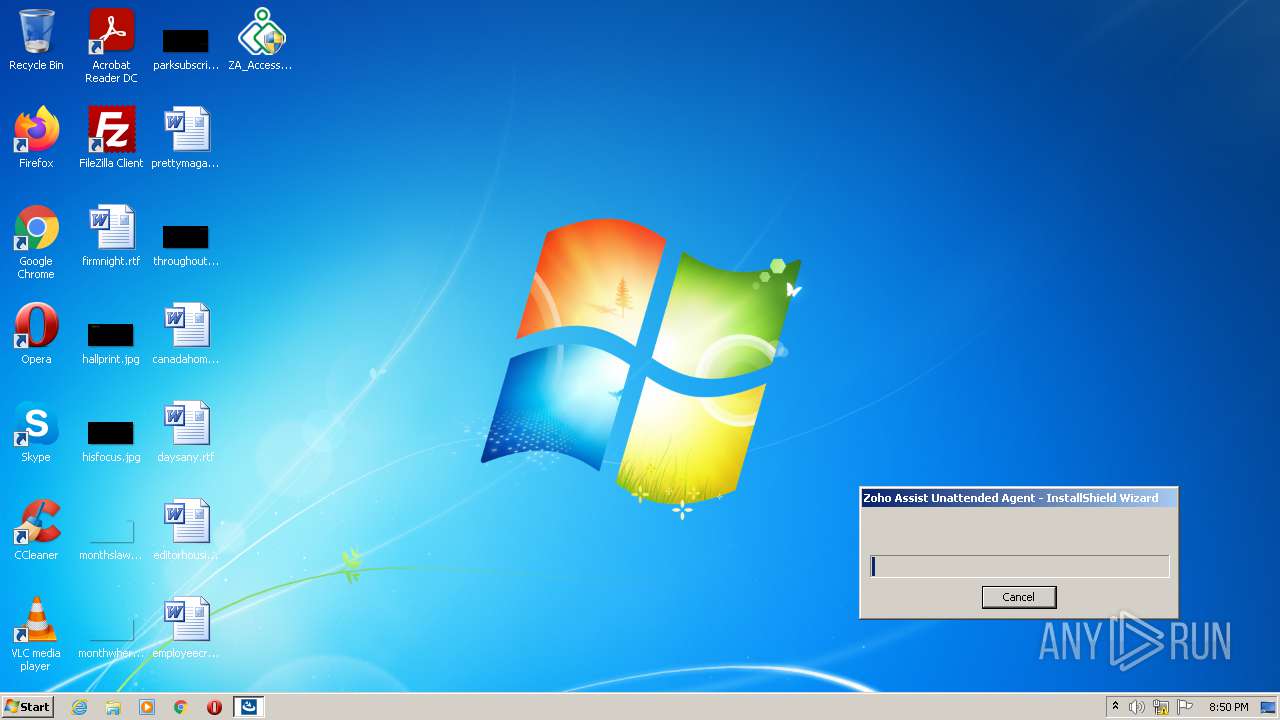Viewport: 1280px width, 720px height.
Task: Launch the Firefox desktop shortcut
Action: [36, 138]
